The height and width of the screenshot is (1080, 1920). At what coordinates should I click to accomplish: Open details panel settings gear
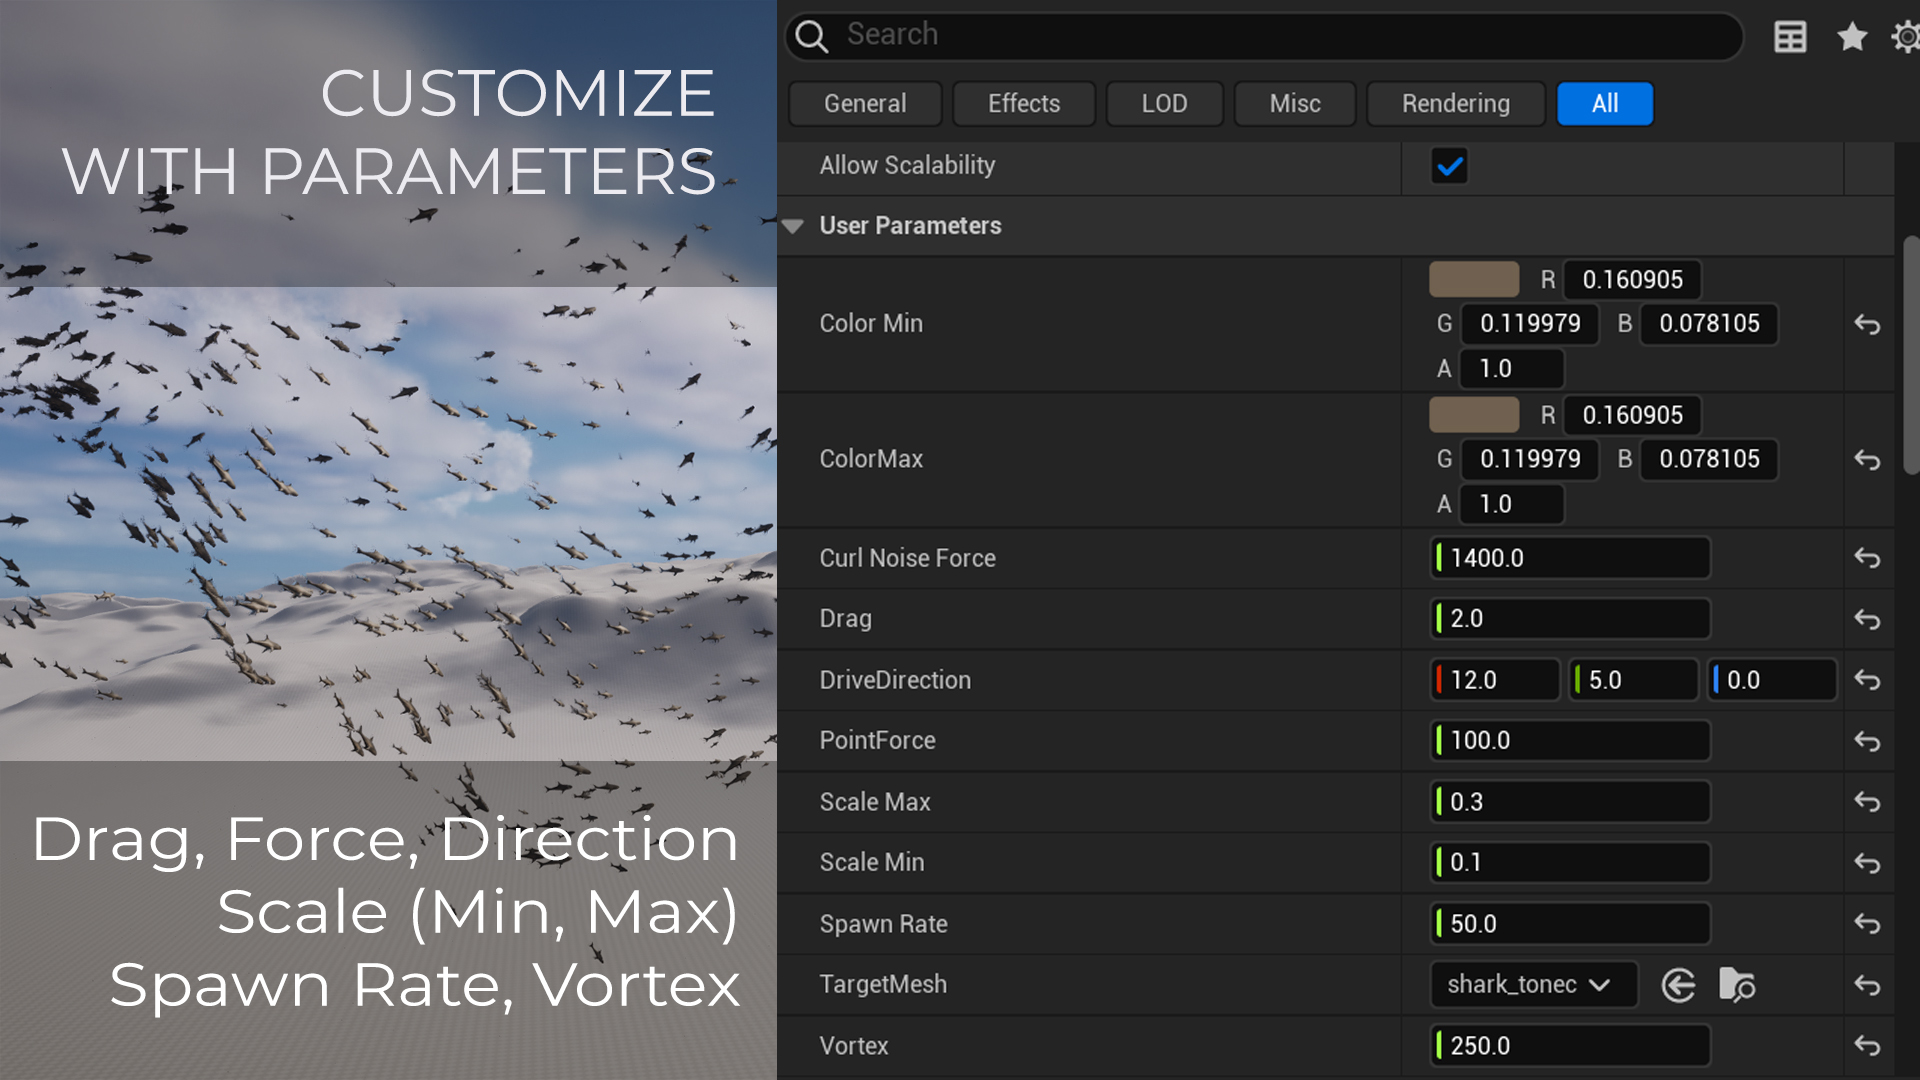(x=1906, y=38)
